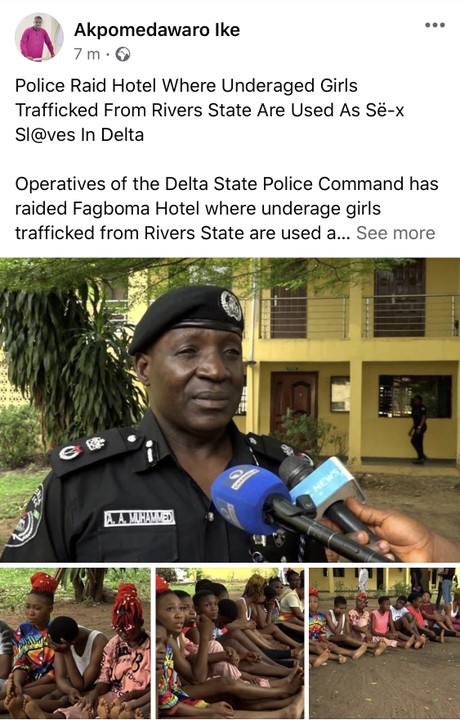Open the middle thumbnail of seated girls
This screenshot has height=720, width=460.
coord(230,643)
